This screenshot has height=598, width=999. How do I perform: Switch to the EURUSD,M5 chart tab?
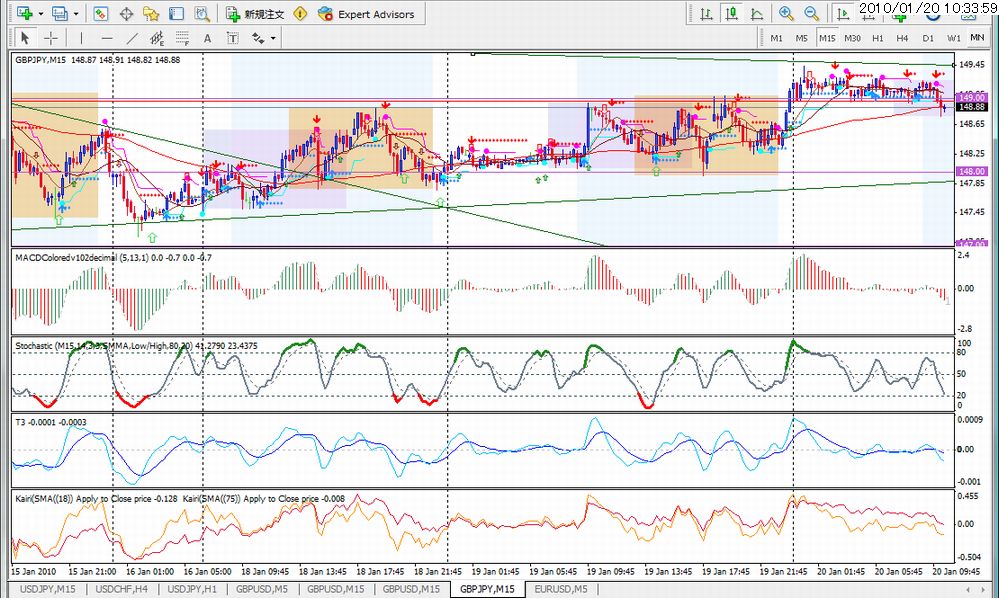(561, 589)
